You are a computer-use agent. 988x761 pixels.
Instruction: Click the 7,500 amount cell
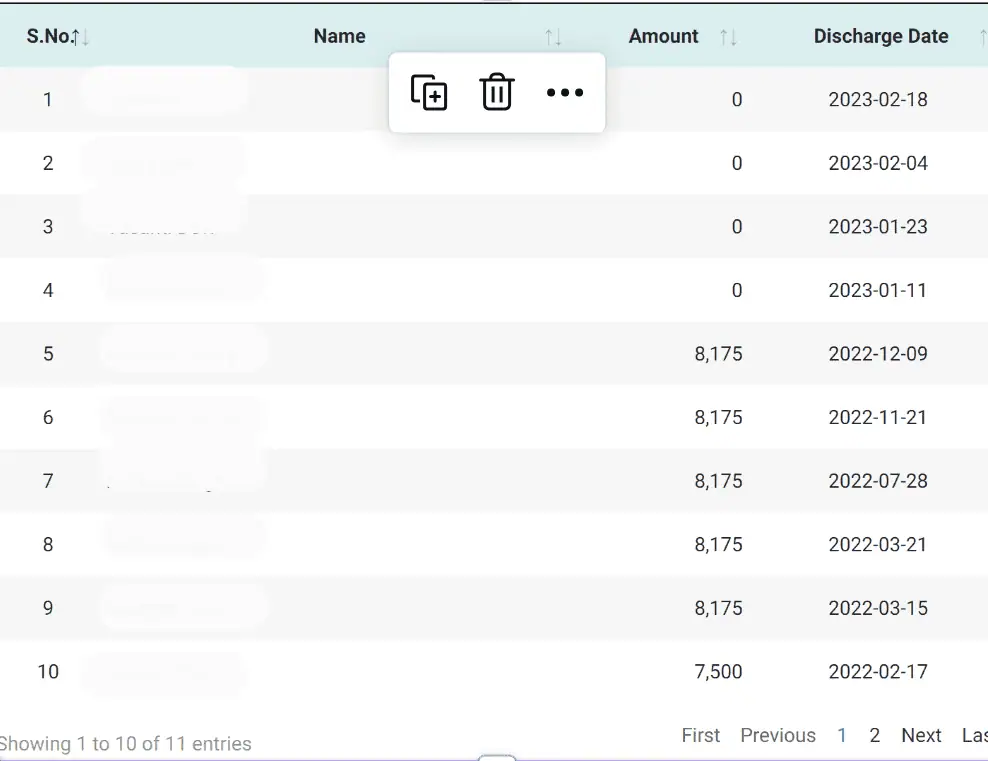[x=718, y=672]
